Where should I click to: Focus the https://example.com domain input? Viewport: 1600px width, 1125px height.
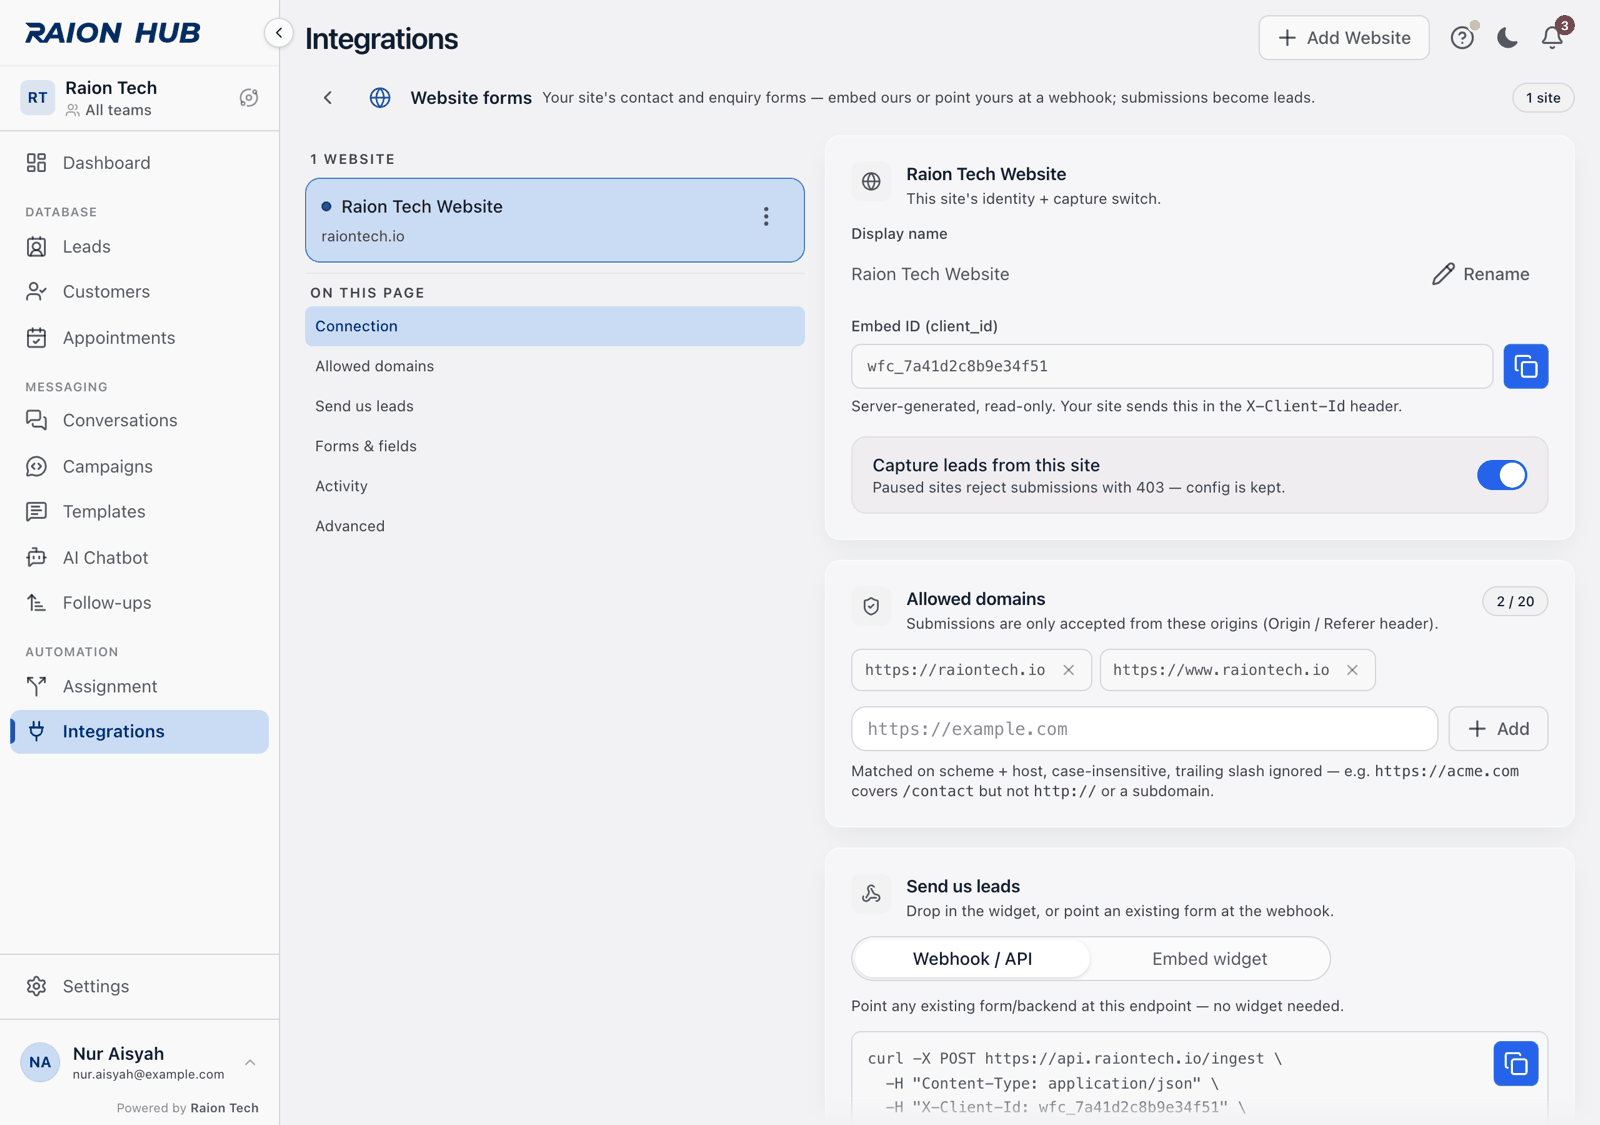pos(1144,729)
